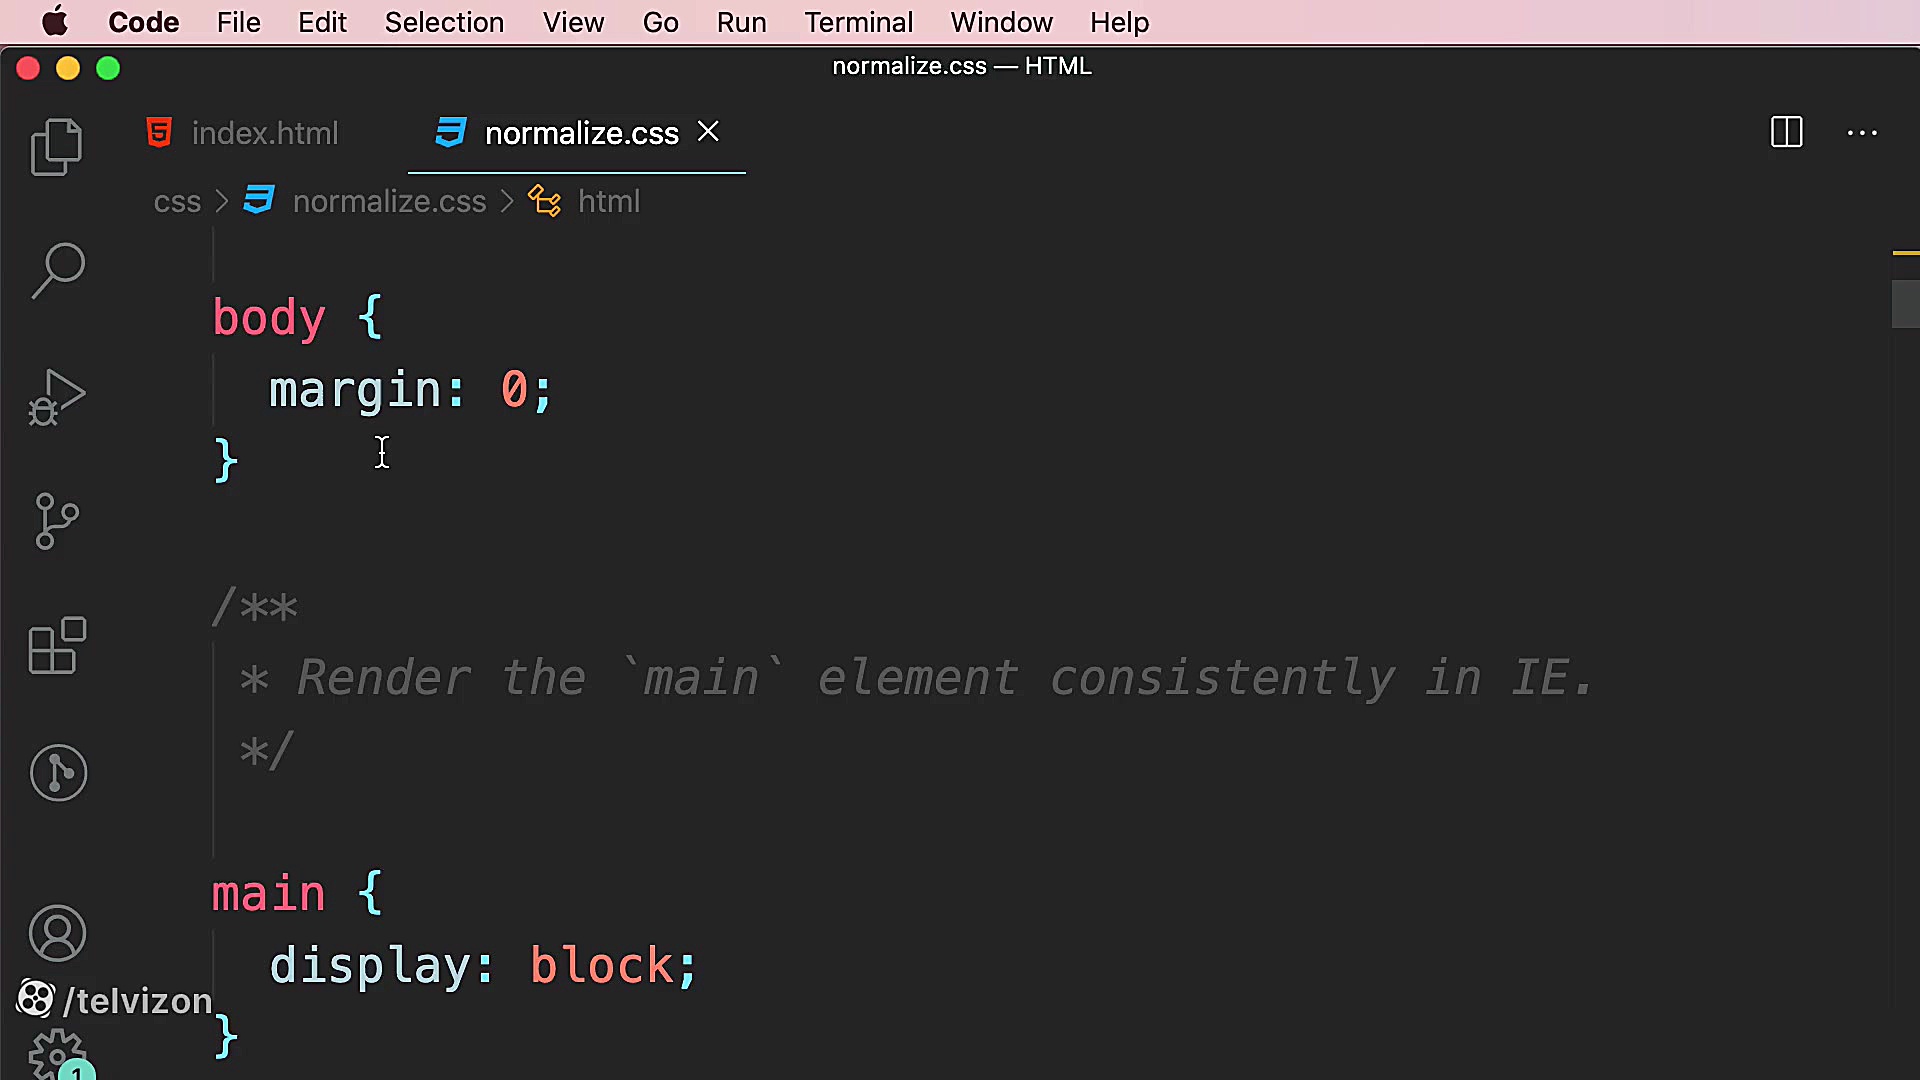The image size is (1920, 1080).
Task: Click the CSS icon in the breadcrumb
Action: pos(257,200)
